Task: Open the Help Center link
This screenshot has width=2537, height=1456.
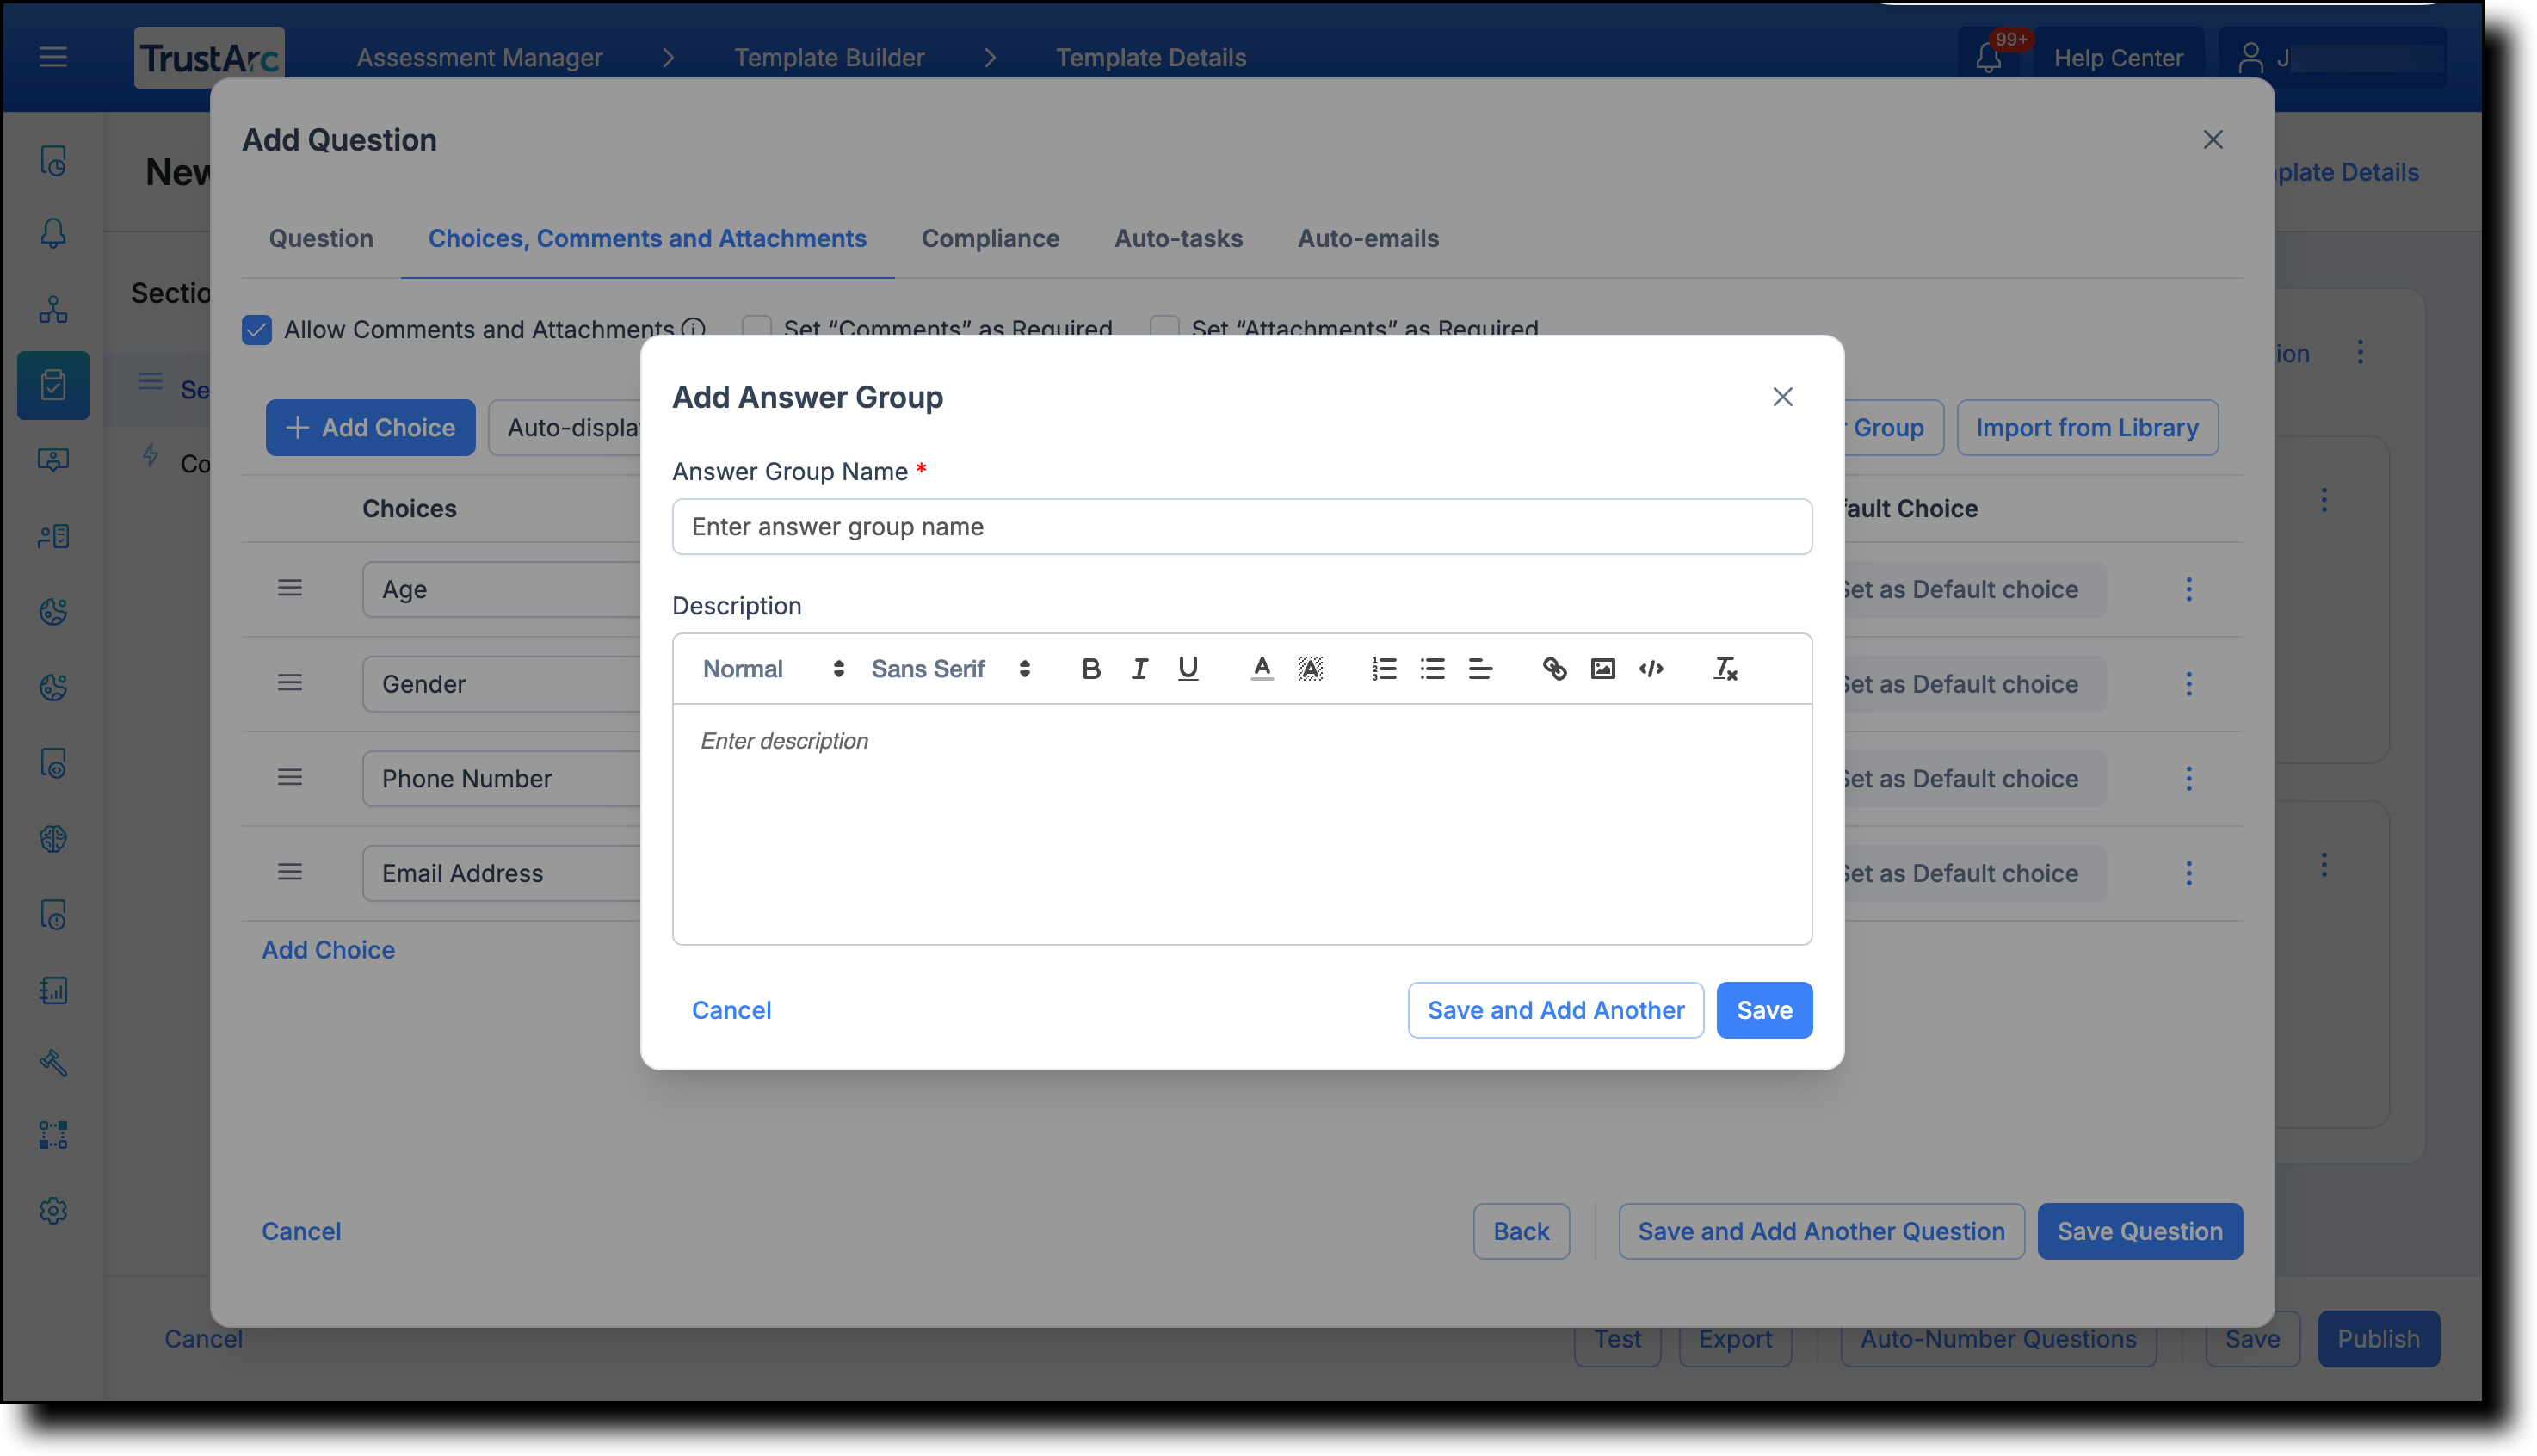Action: click(x=2117, y=58)
